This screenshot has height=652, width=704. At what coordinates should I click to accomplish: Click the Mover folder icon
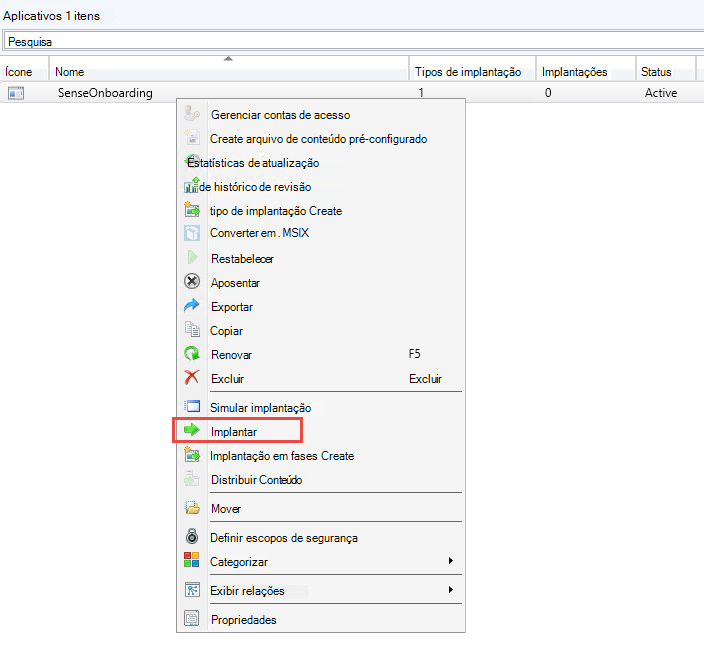pos(193,509)
